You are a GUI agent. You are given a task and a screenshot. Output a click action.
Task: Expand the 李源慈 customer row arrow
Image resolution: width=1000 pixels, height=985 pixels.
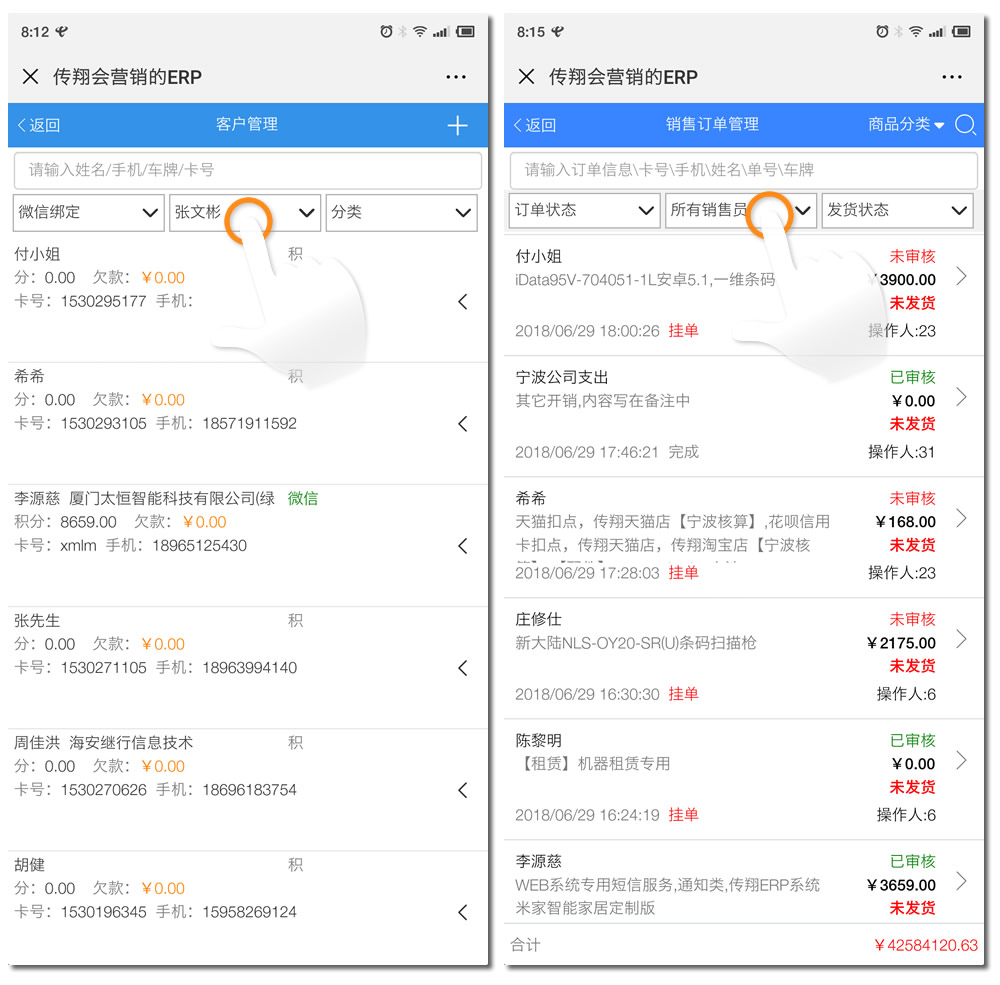[x=463, y=546]
